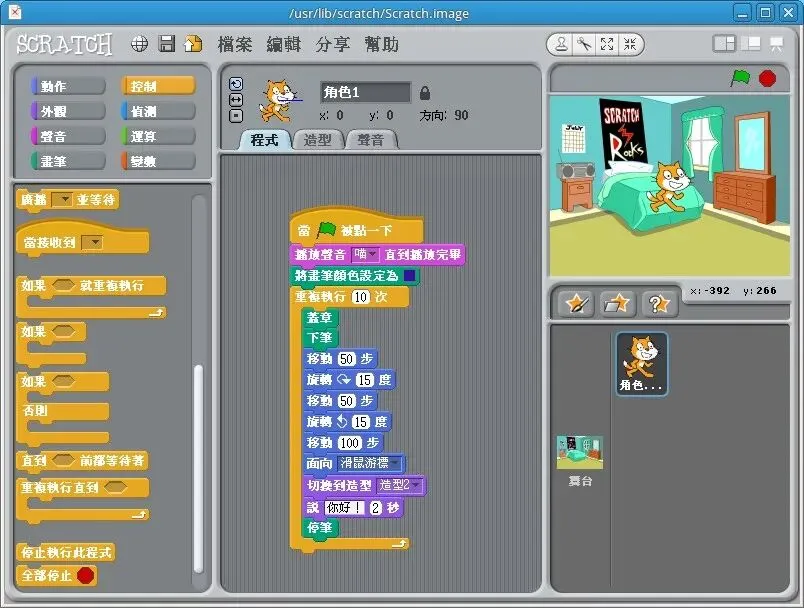Select the 外觀 block category
Image resolution: width=804 pixels, height=608 pixels.
click(68, 111)
